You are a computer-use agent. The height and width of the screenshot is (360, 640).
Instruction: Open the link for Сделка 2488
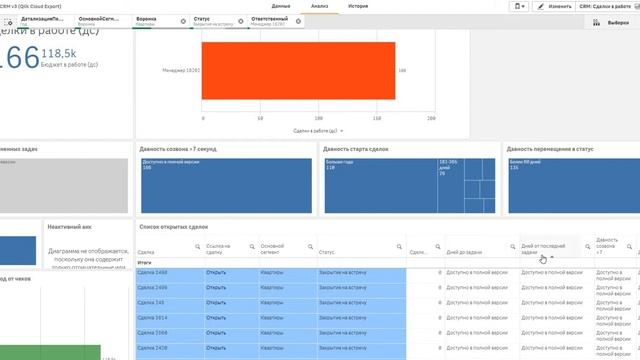pos(216,273)
